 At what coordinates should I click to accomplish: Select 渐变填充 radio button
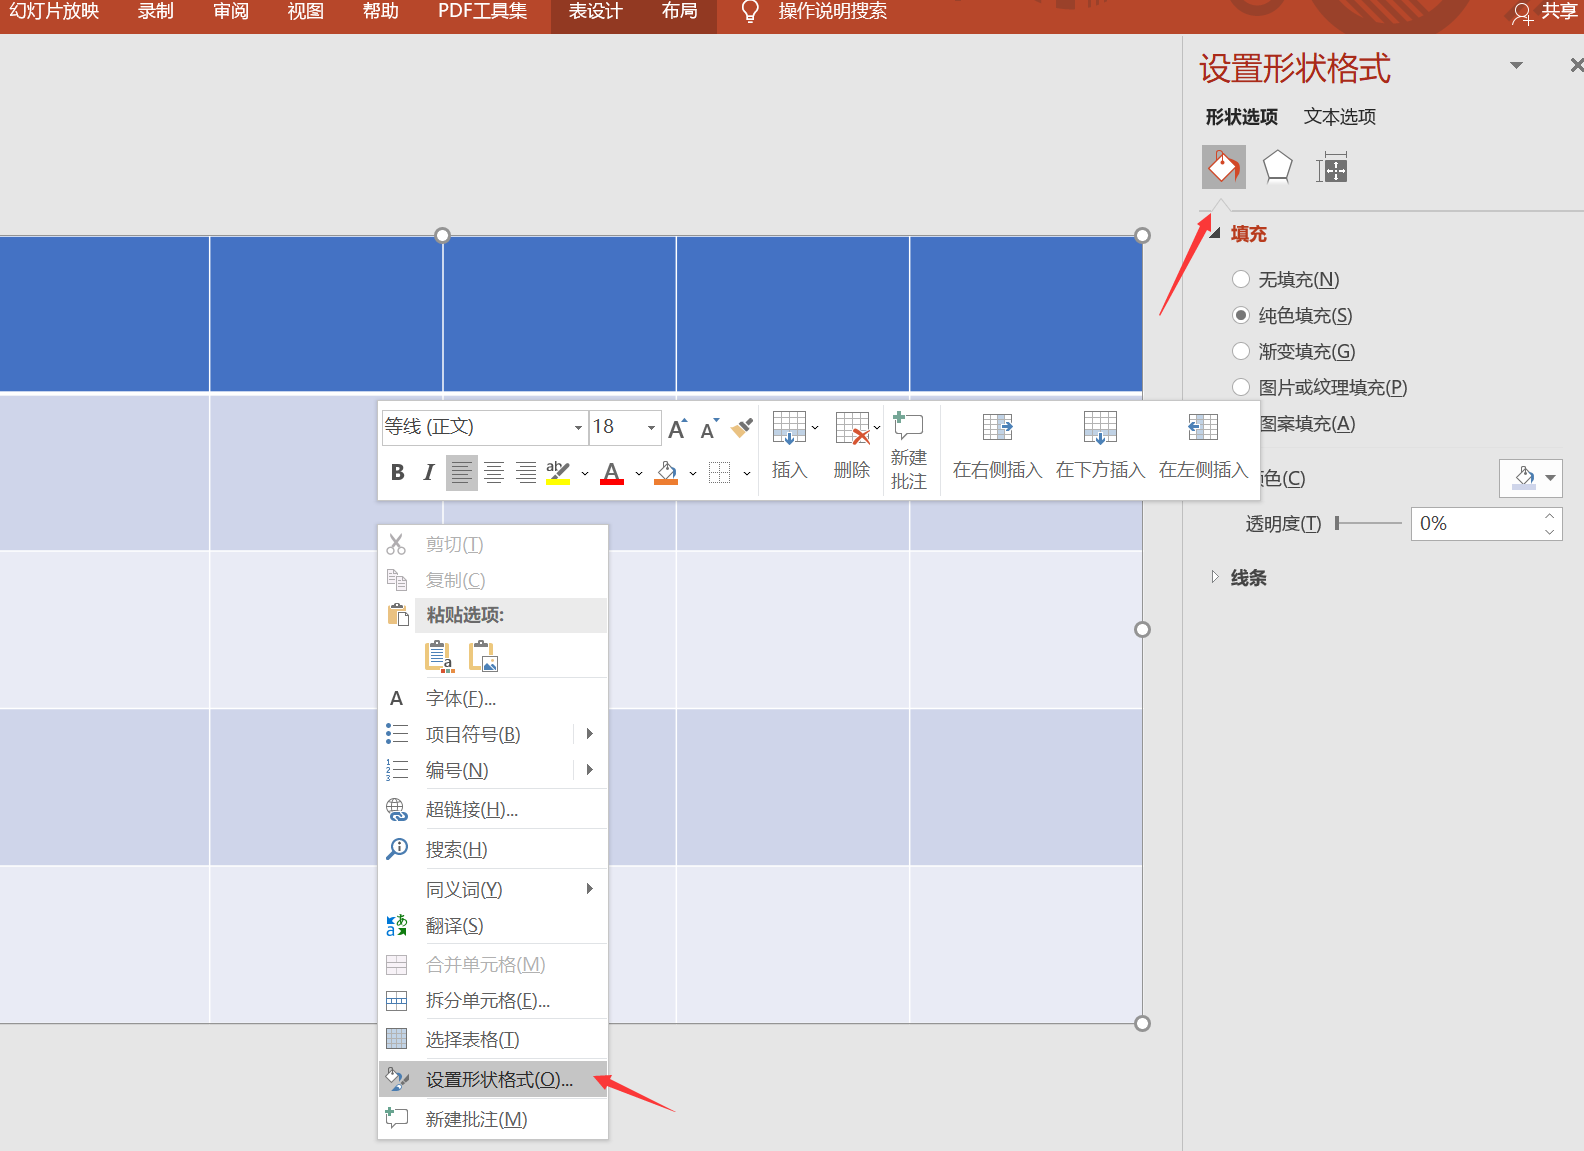(1241, 351)
